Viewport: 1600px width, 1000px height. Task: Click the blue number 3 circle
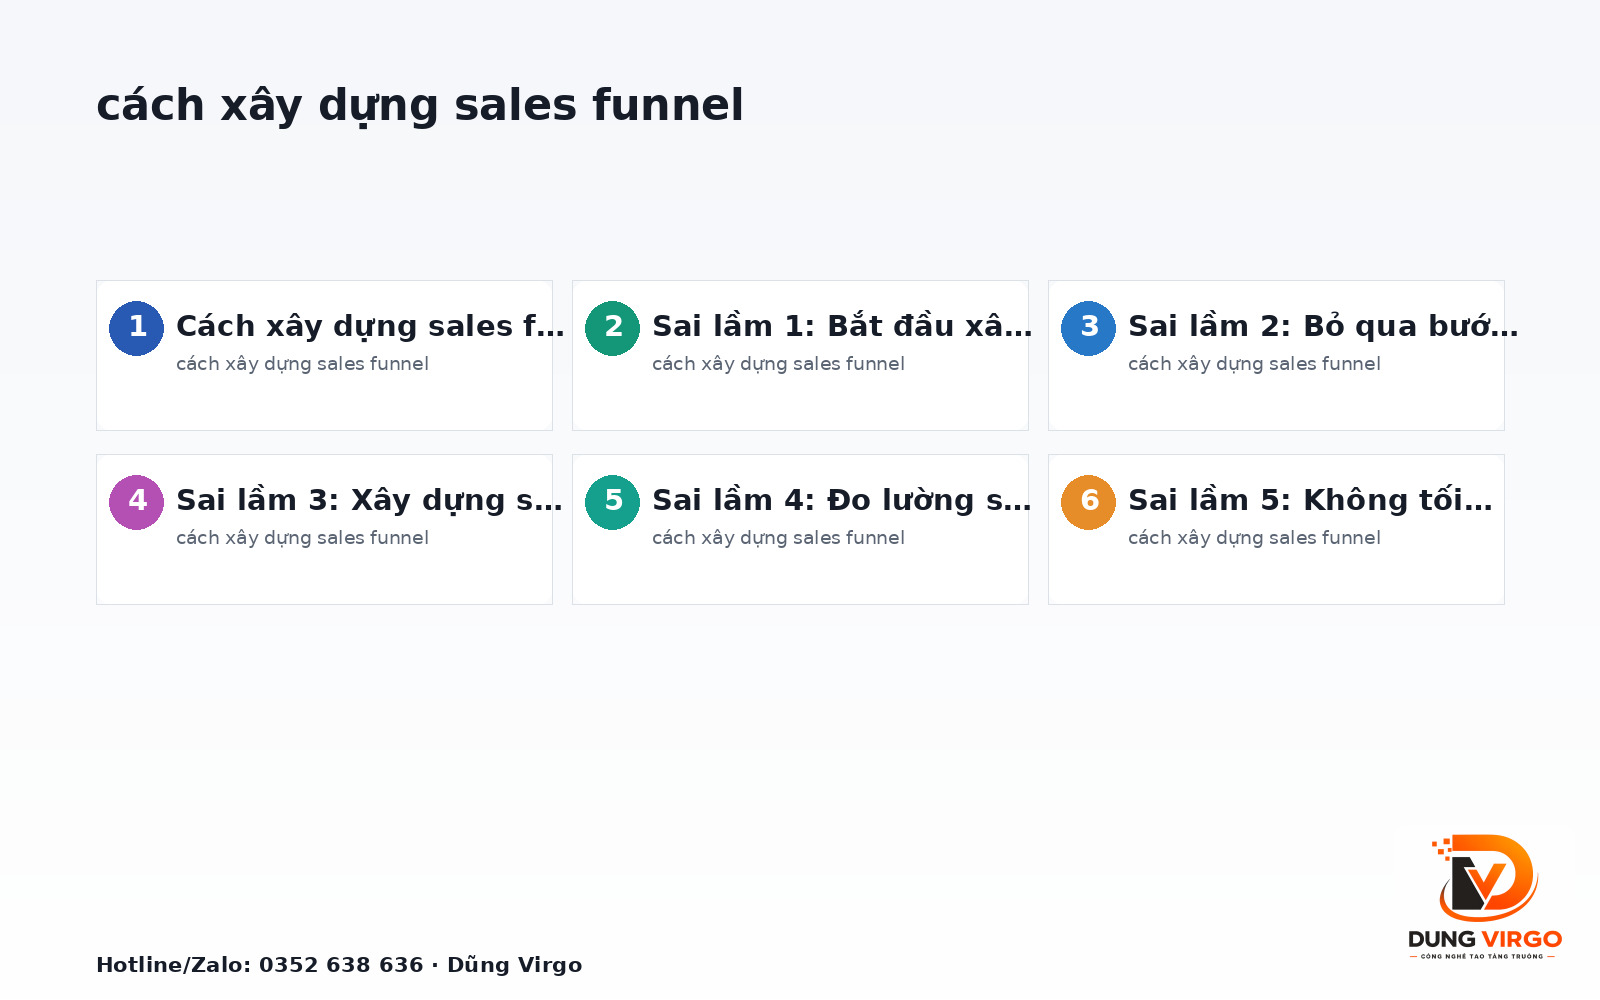pos(1089,328)
